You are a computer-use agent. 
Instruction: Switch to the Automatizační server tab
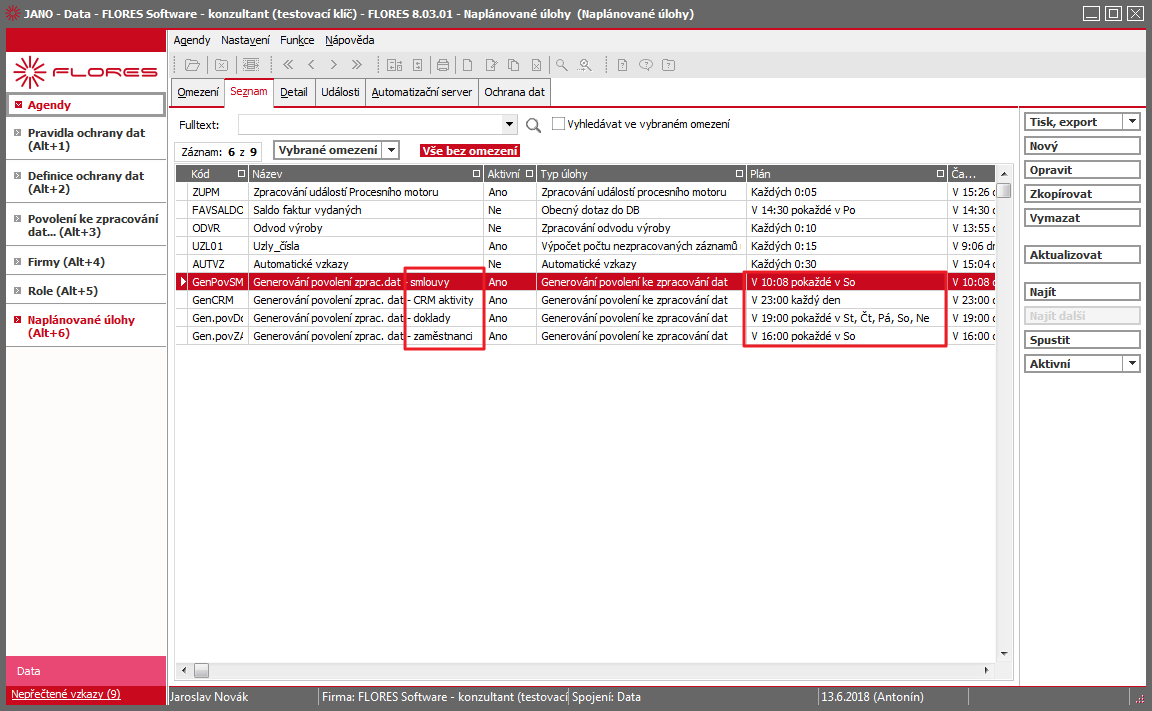click(422, 93)
